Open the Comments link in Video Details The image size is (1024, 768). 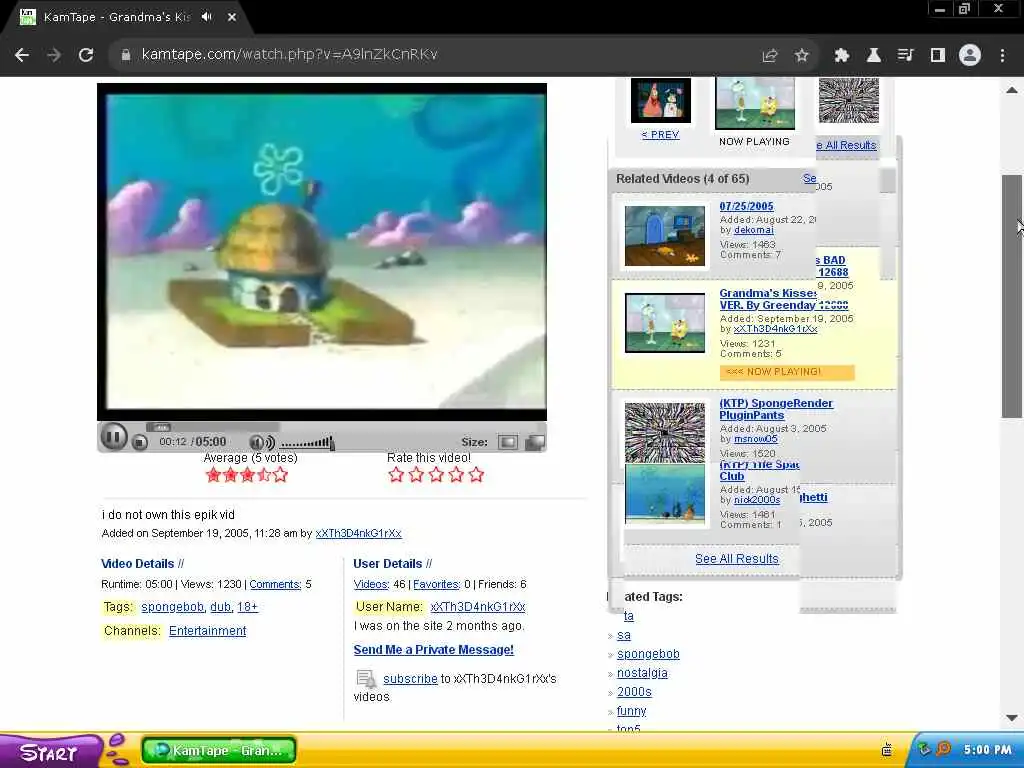(x=275, y=584)
